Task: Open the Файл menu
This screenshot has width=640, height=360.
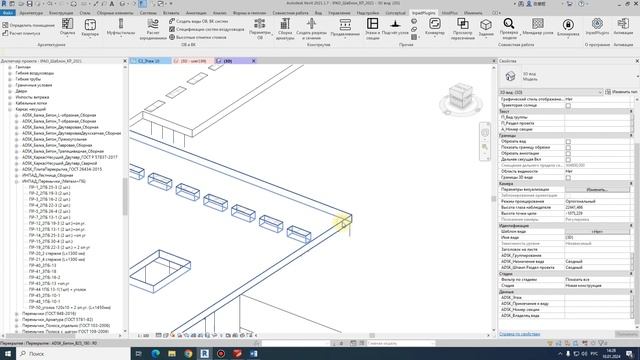Action: [x=7, y=13]
